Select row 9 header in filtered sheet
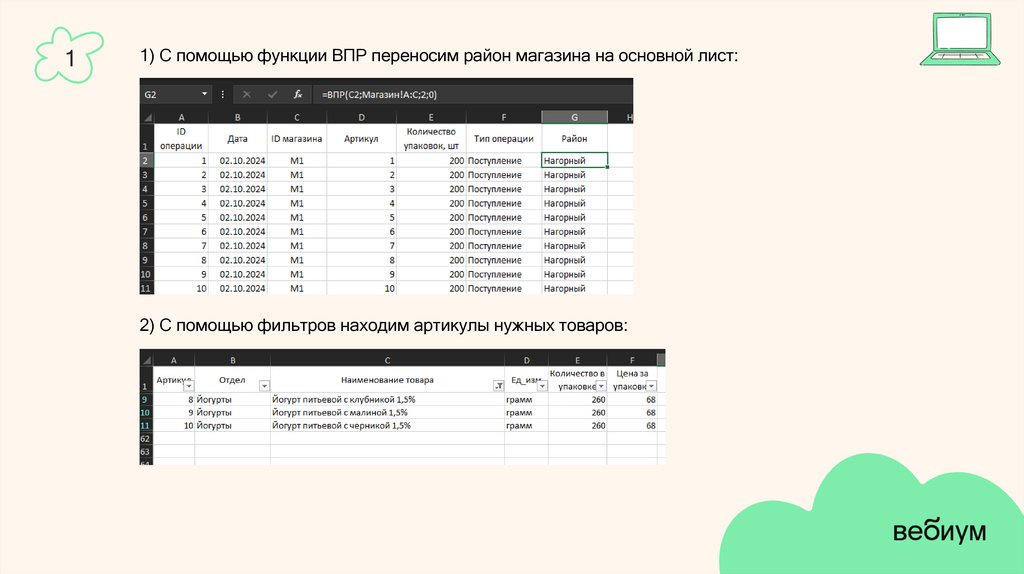This screenshot has width=1024, height=574. (146, 399)
